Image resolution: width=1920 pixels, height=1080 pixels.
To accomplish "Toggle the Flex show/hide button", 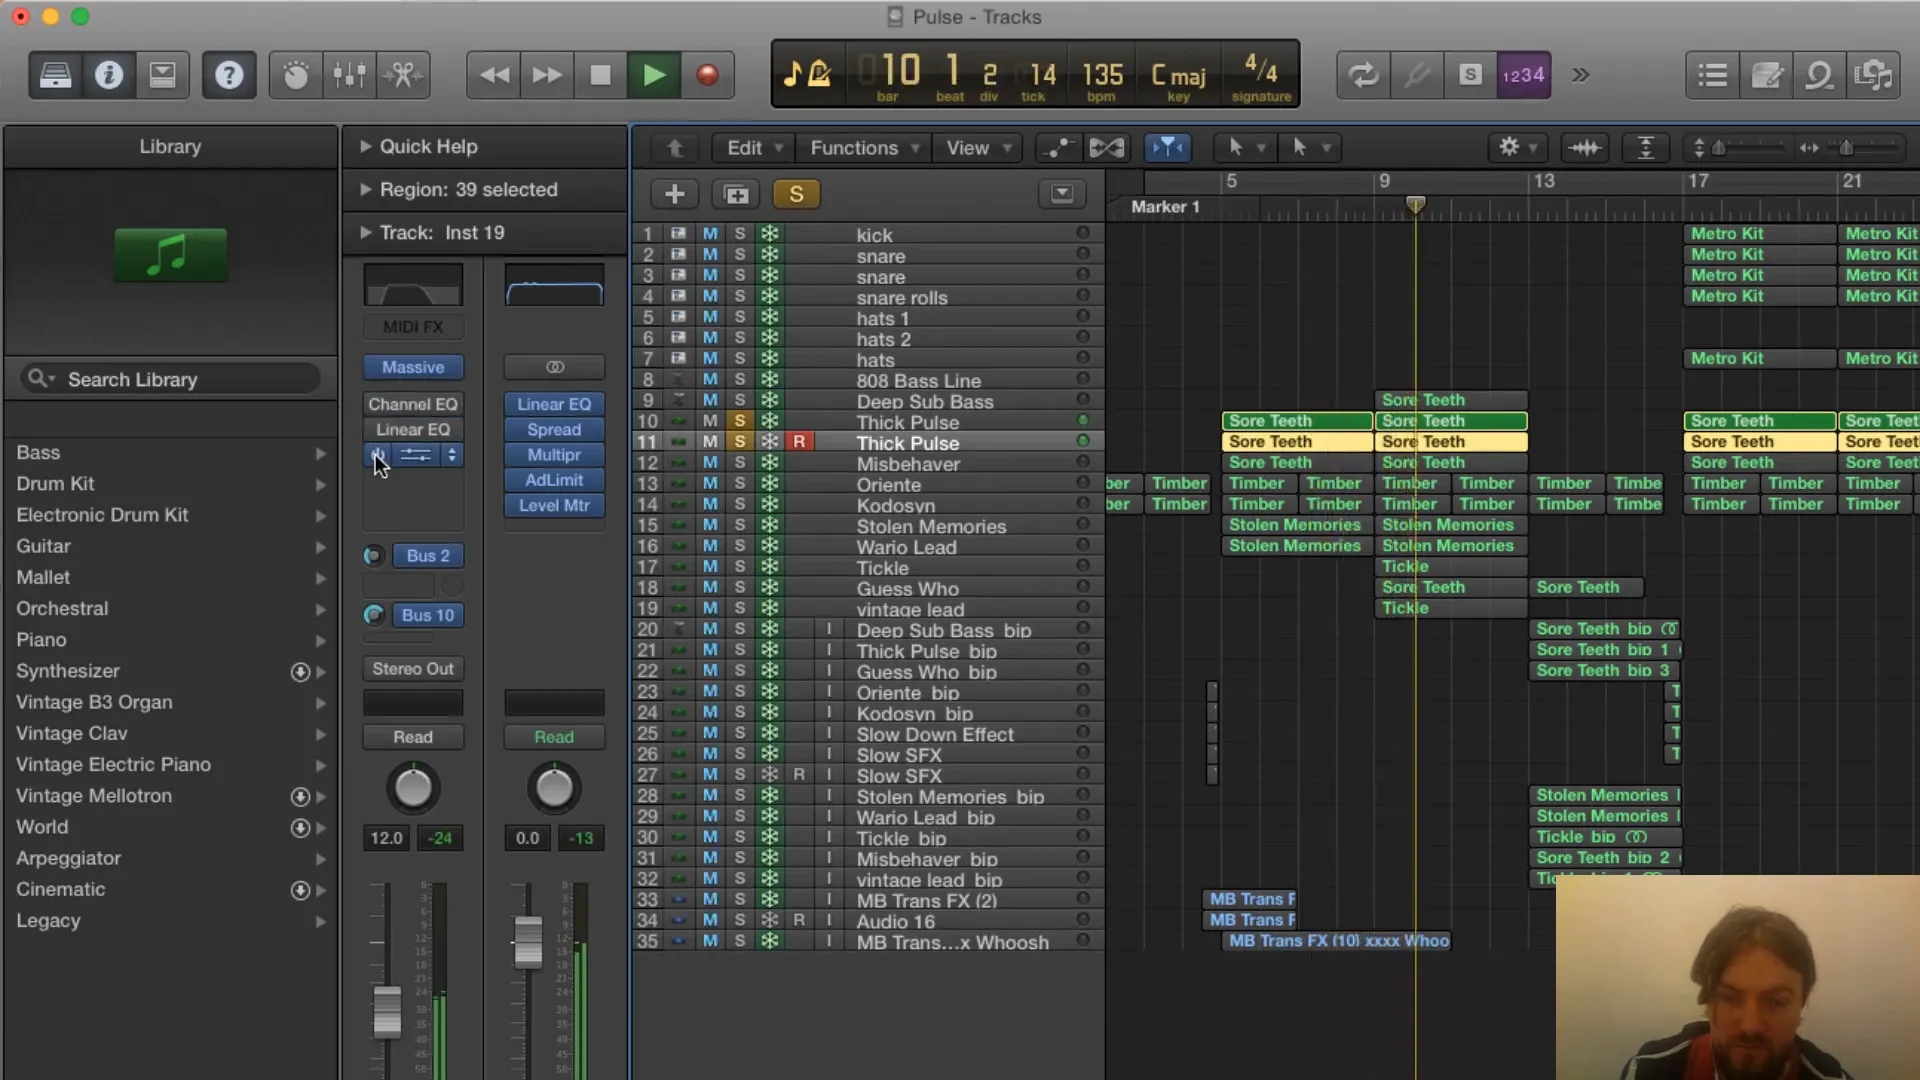I will [x=1106, y=148].
